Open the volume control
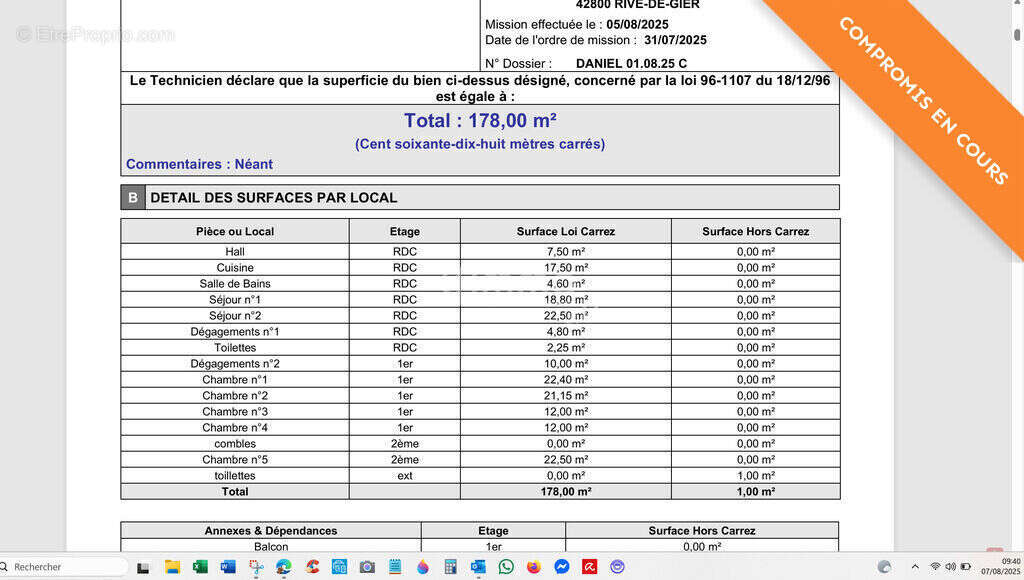Image resolution: width=1024 pixels, height=580 pixels. tap(950, 567)
